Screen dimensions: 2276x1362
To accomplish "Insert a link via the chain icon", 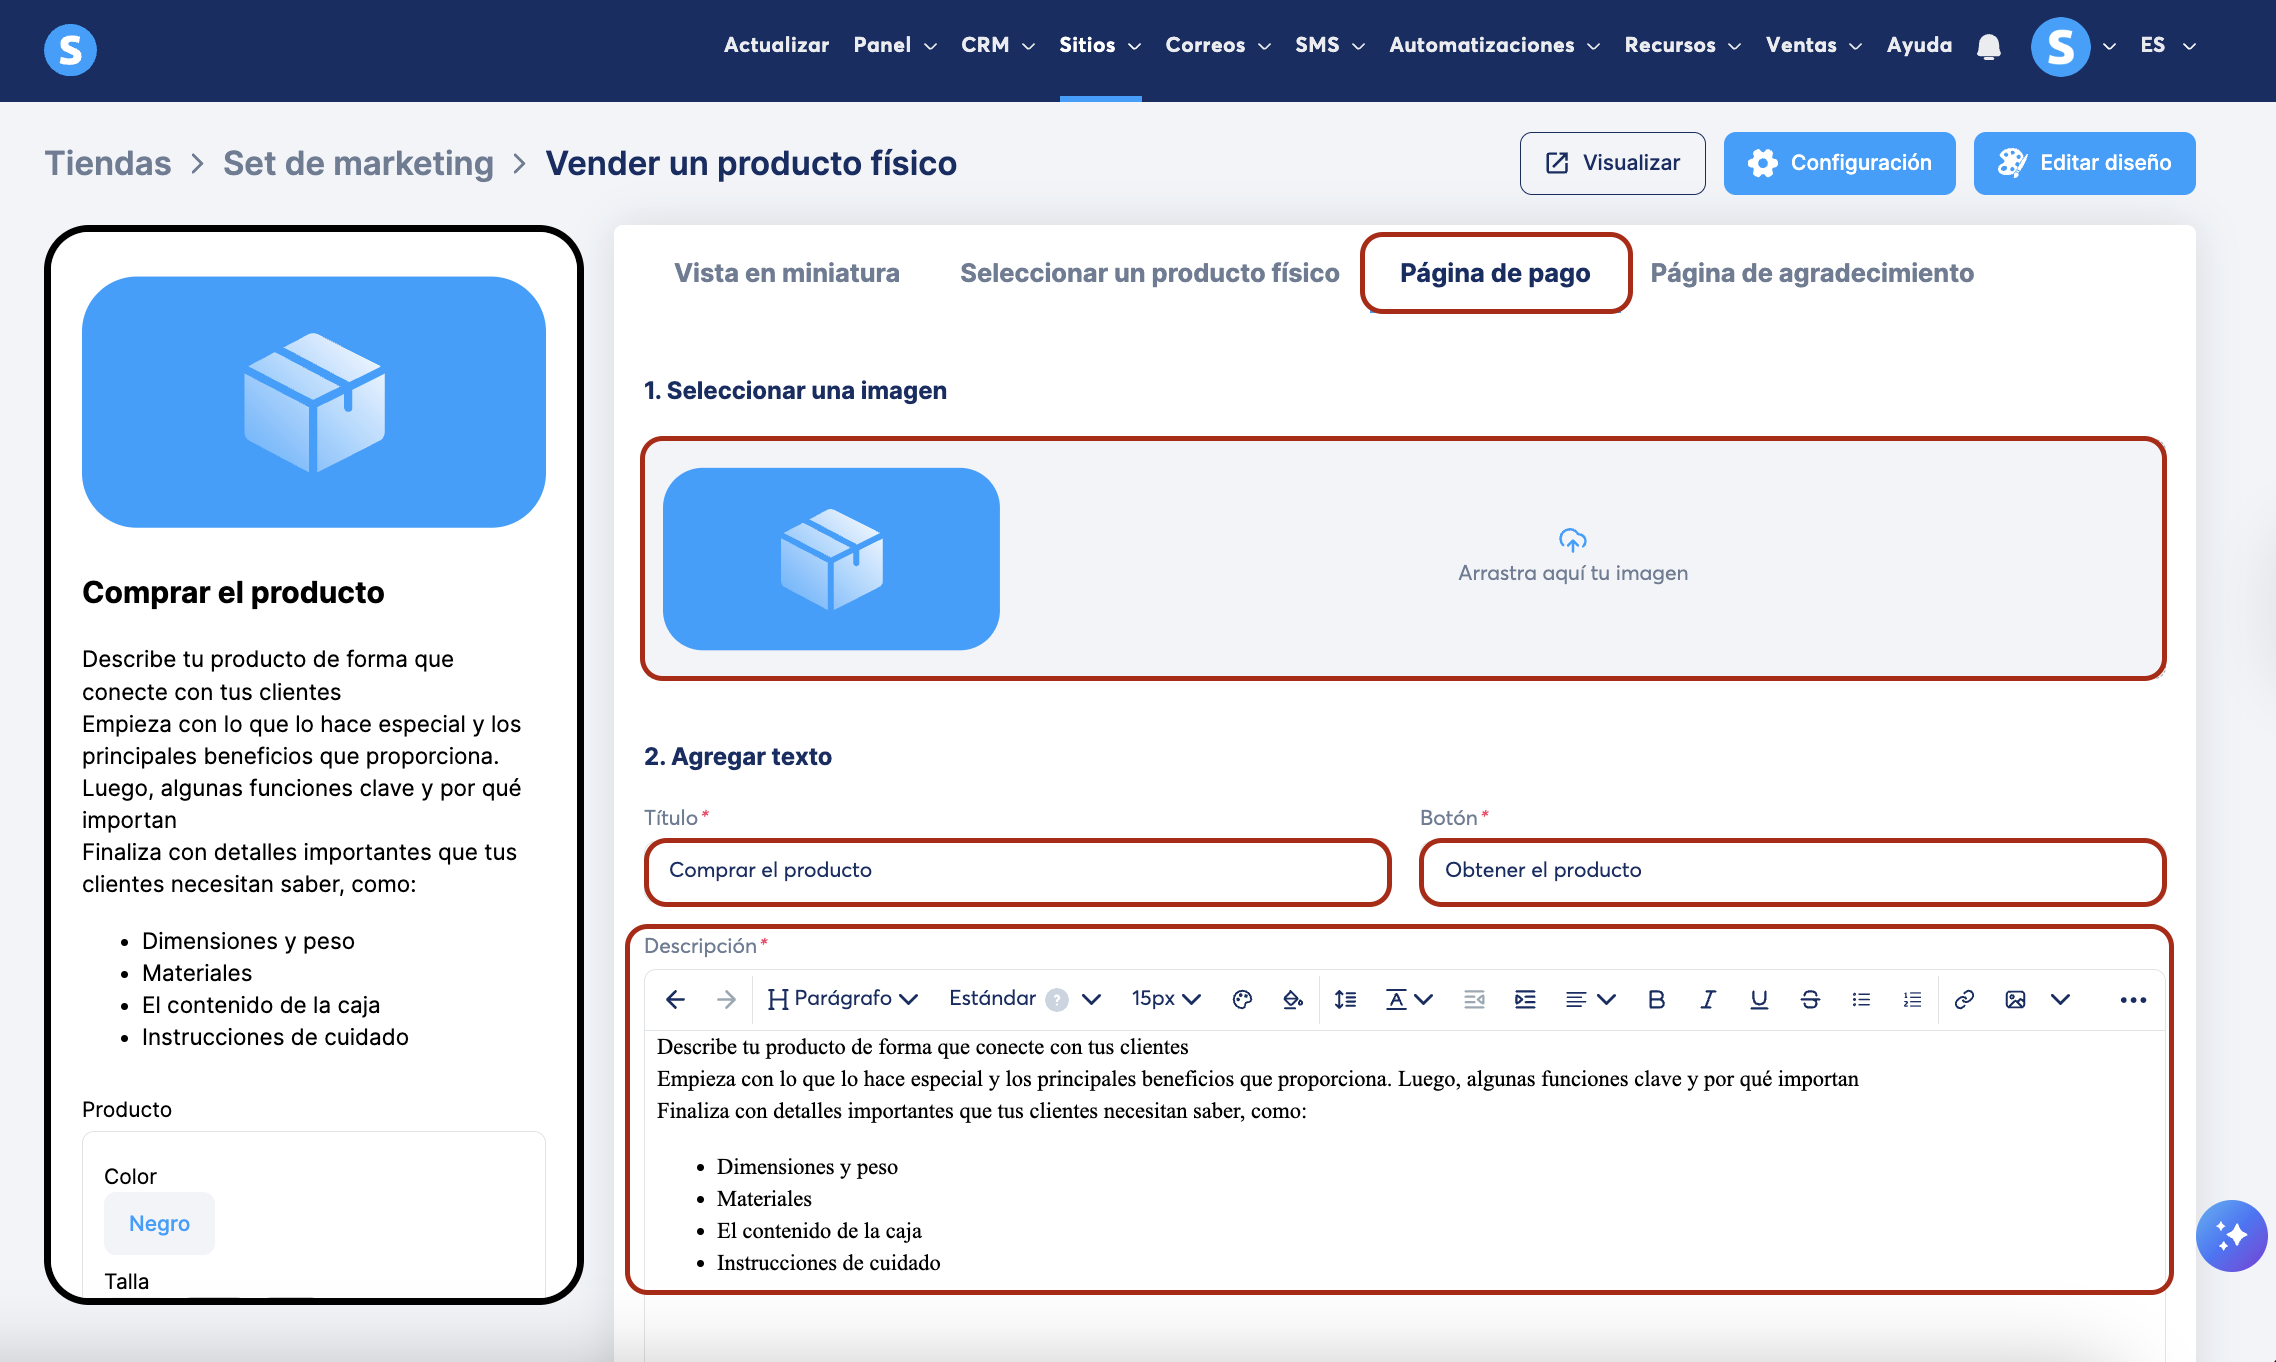I will coord(1963,999).
